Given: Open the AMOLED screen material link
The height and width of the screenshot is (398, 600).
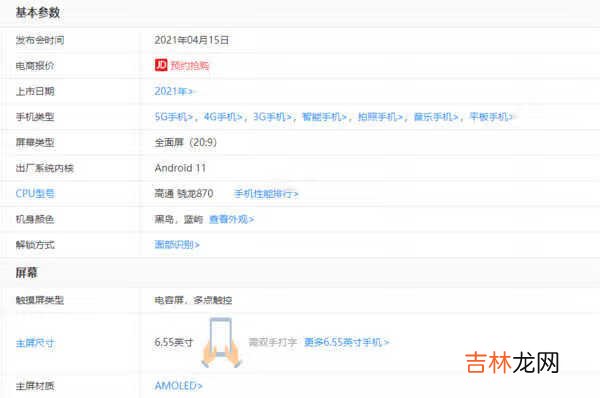Looking at the screenshot, I should click(178, 386).
